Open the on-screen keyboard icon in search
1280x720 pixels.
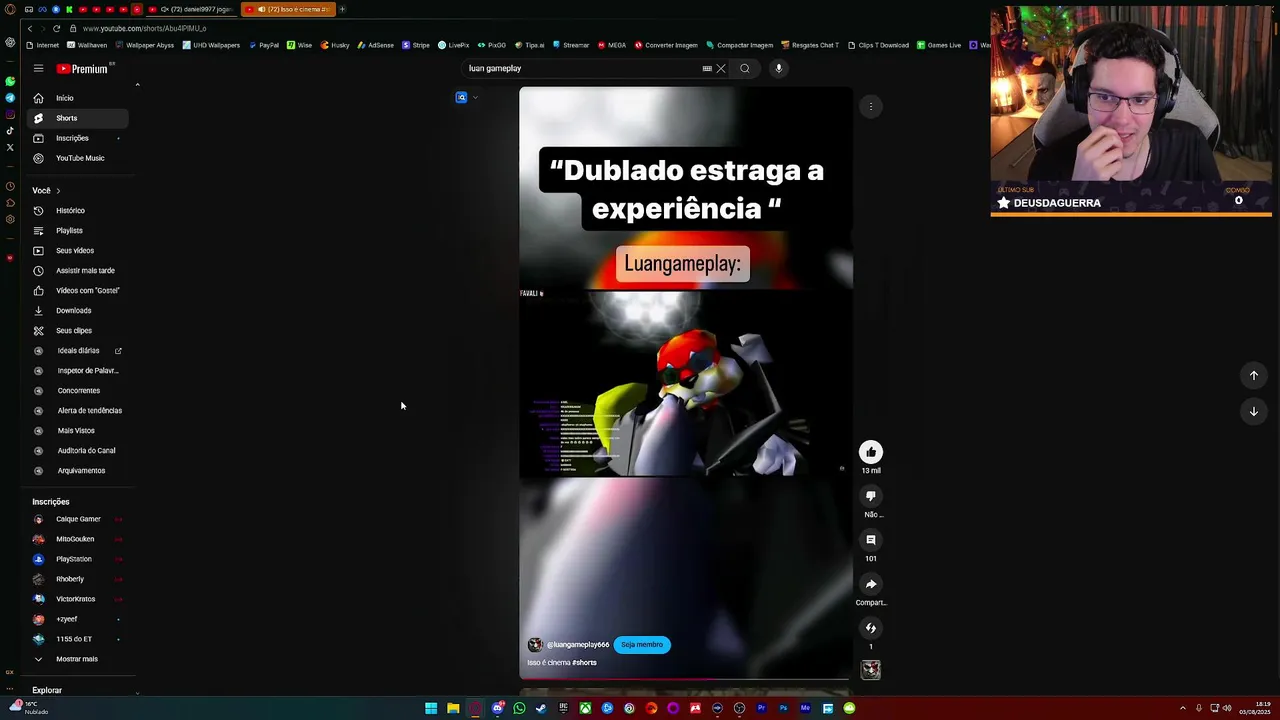click(707, 69)
